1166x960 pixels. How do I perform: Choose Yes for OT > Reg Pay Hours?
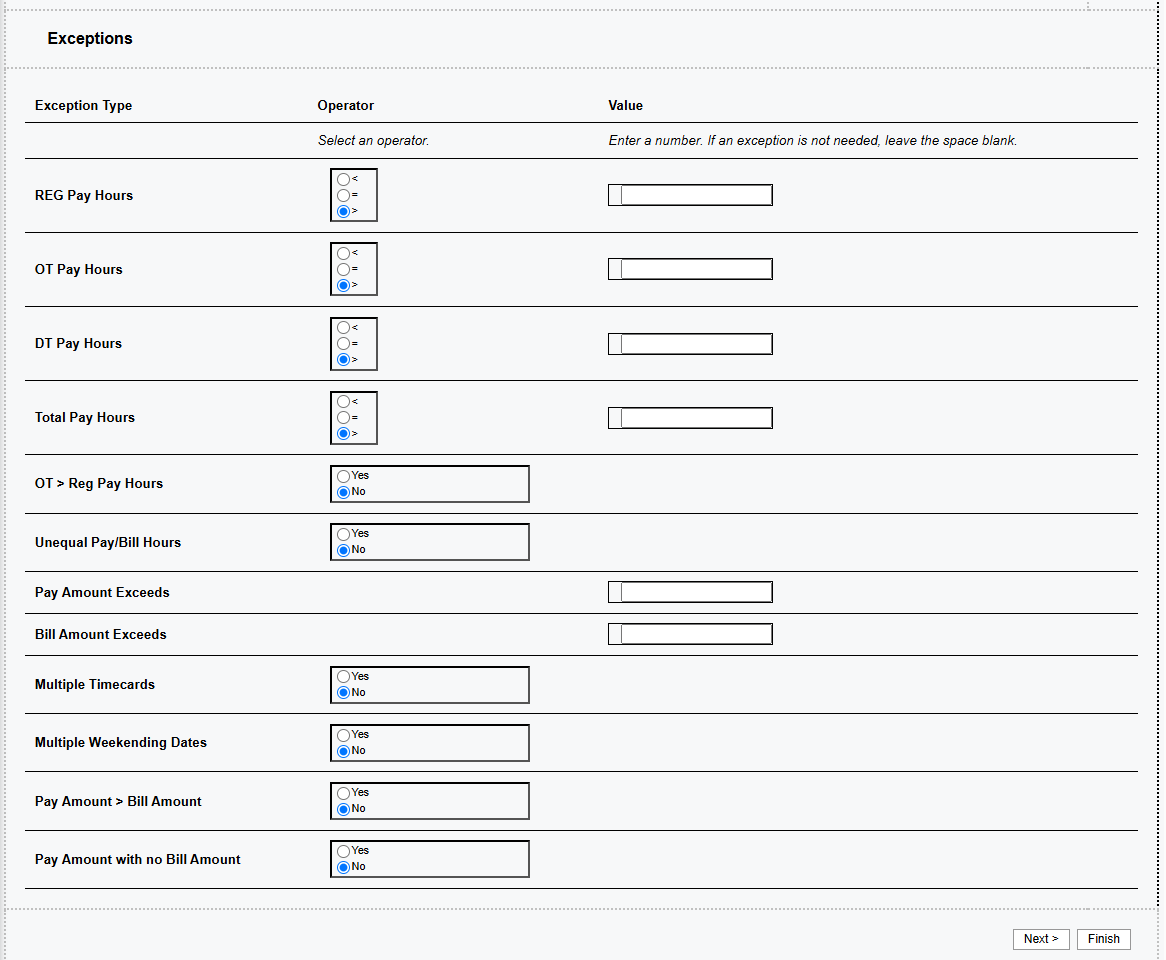[x=344, y=476]
